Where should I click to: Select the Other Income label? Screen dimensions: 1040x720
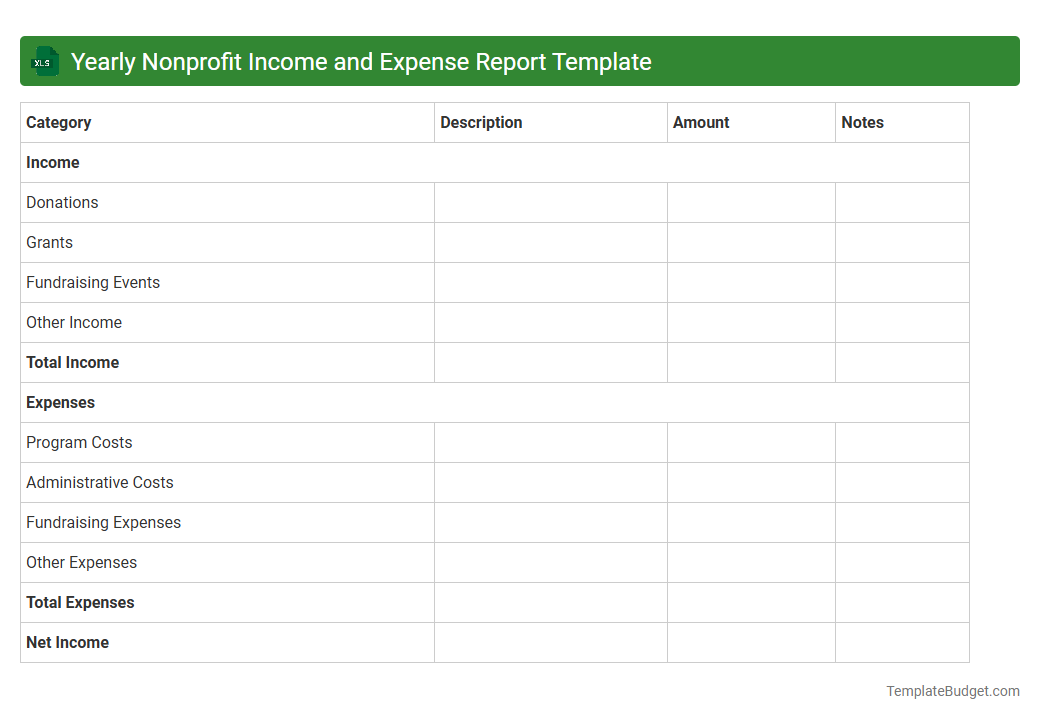74,322
